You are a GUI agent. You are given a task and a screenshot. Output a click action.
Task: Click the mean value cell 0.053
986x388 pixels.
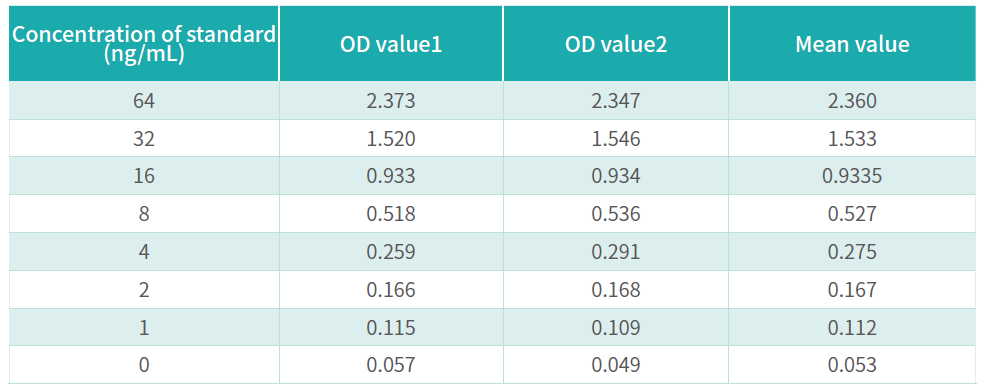point(853,365)
